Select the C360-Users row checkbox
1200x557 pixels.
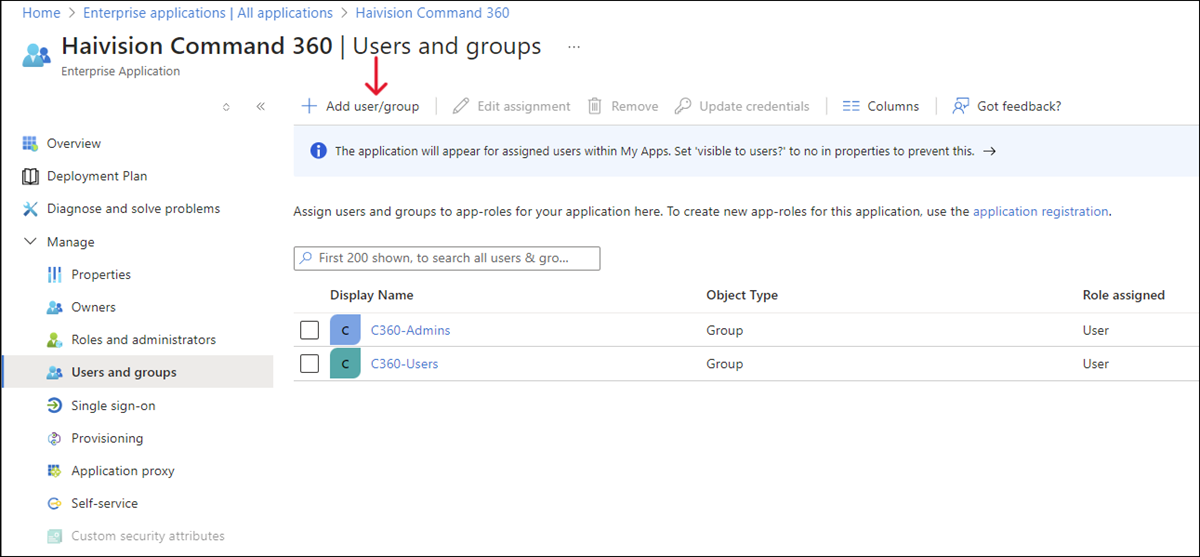(x=310, y=364)
